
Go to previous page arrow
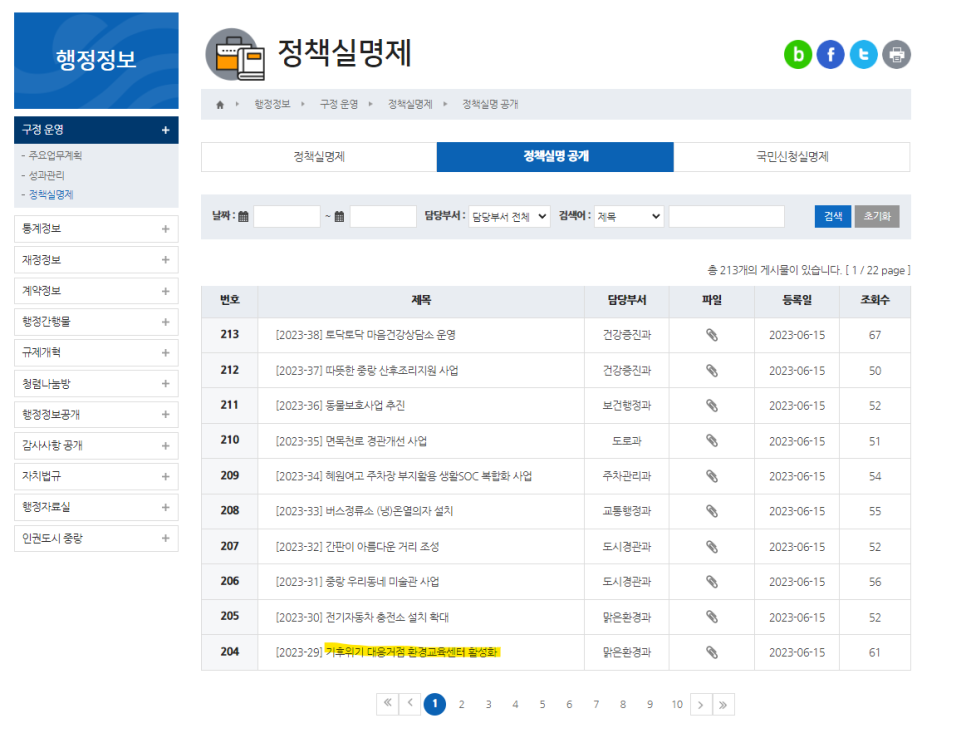click(x=410, y=704)
